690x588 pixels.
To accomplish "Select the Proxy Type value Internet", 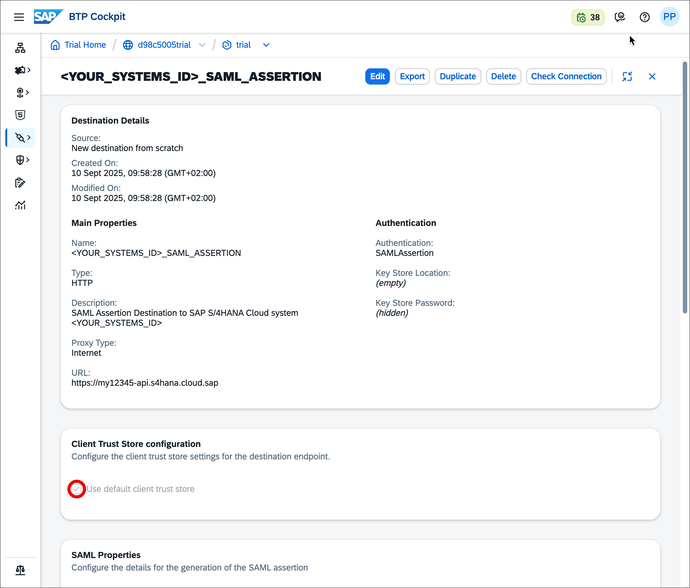I will [x=86, y=353].
